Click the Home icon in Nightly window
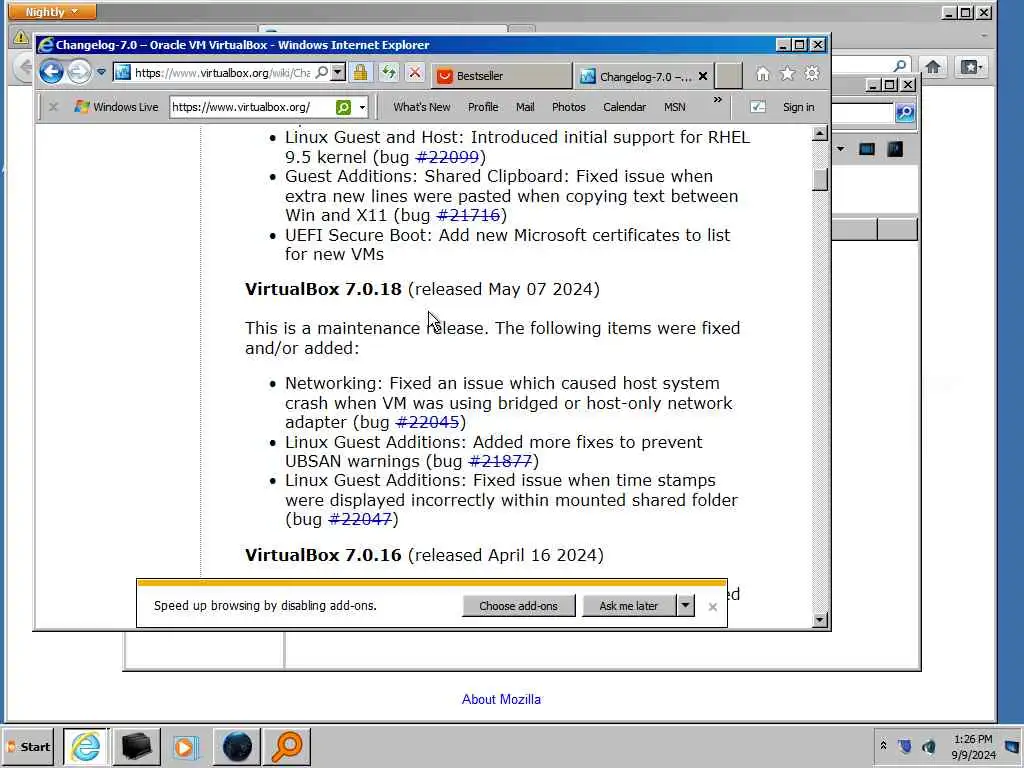 (x=933, y=67)
